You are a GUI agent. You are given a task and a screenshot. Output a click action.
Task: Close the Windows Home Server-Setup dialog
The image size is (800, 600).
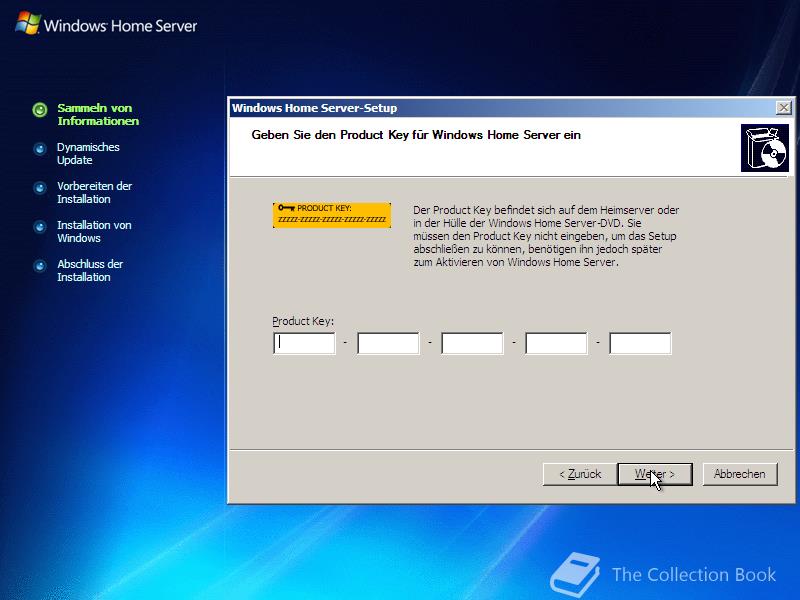click(x=783, y=108)
